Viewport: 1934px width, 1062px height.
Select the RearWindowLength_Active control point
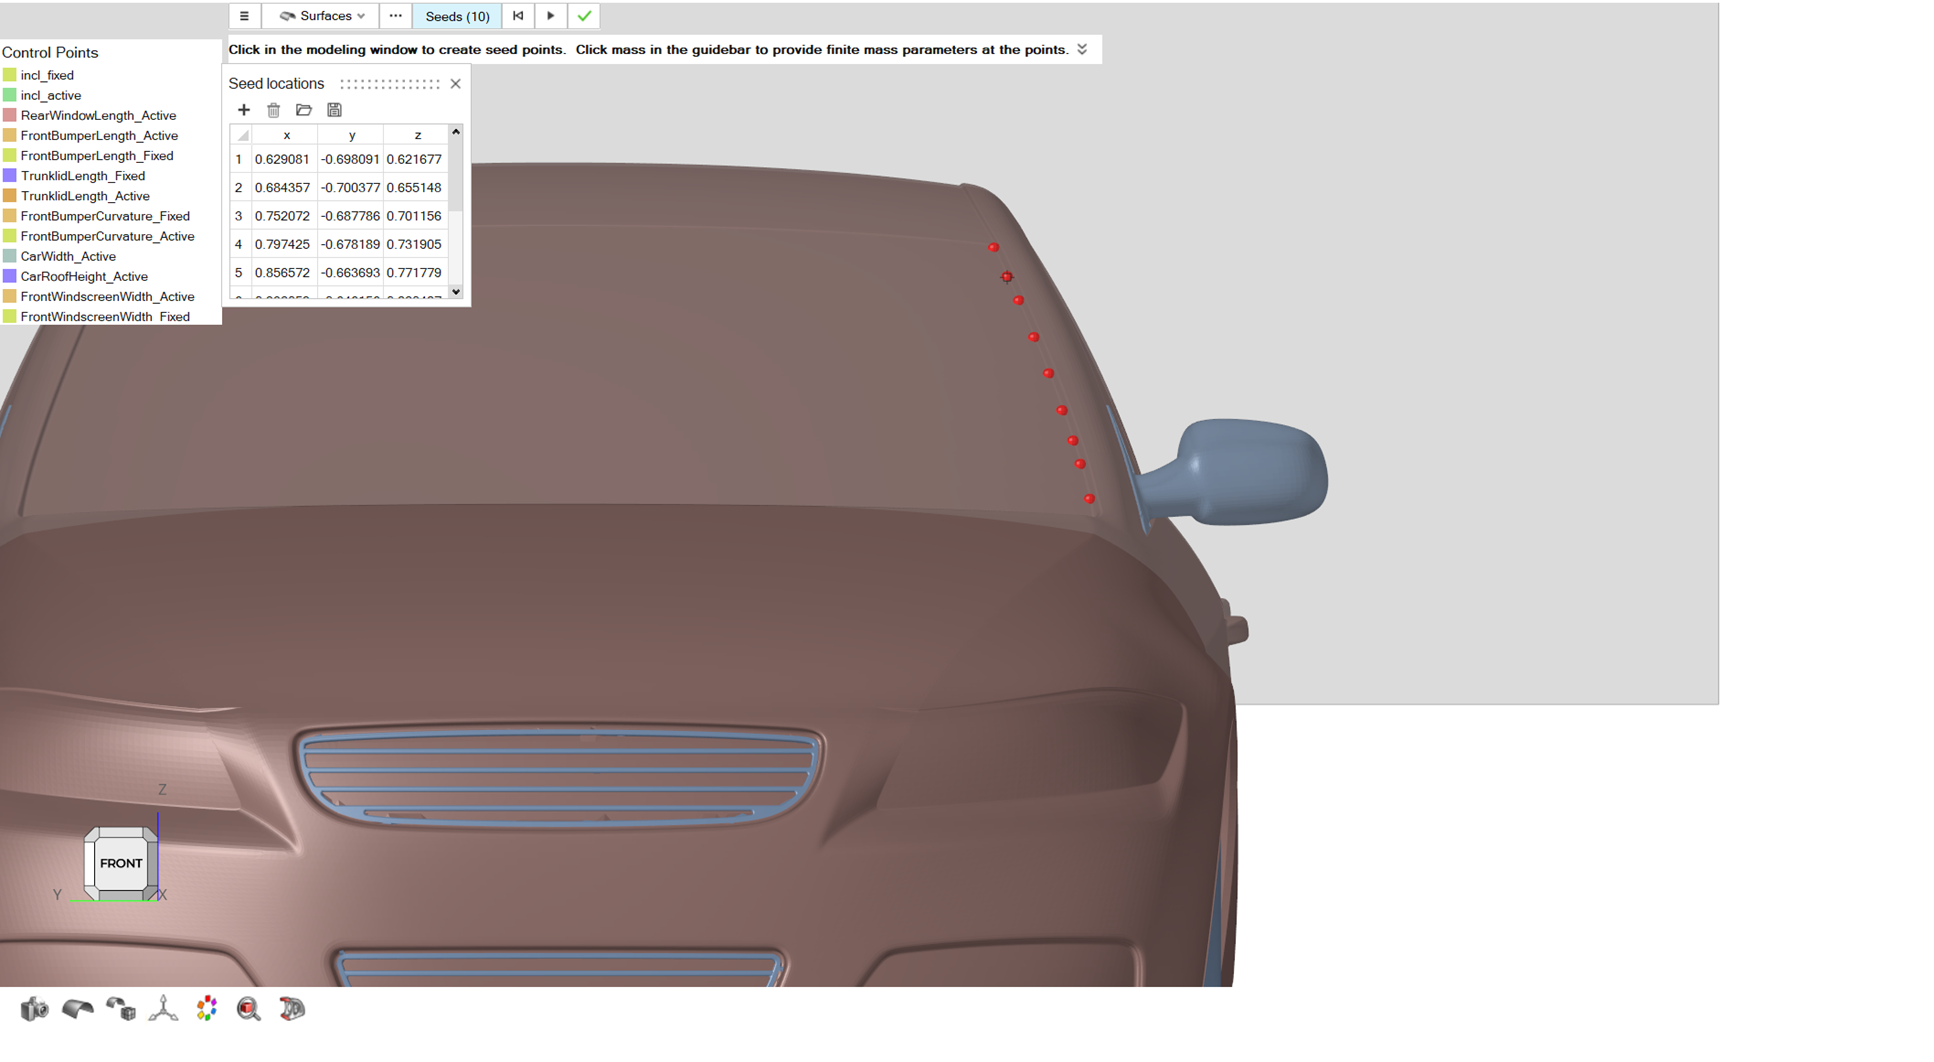(98, 115)
